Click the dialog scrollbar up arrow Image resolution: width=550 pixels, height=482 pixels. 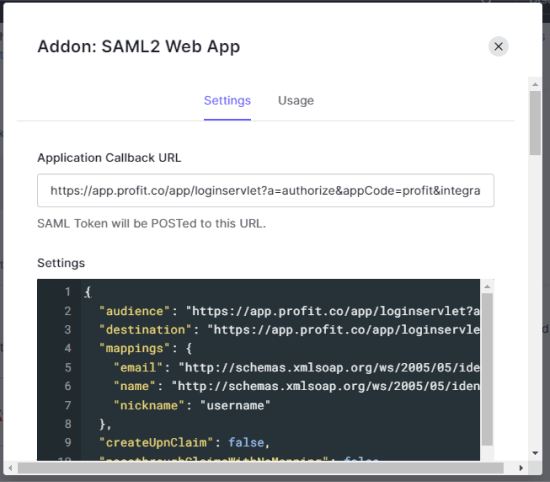[535, 84]
